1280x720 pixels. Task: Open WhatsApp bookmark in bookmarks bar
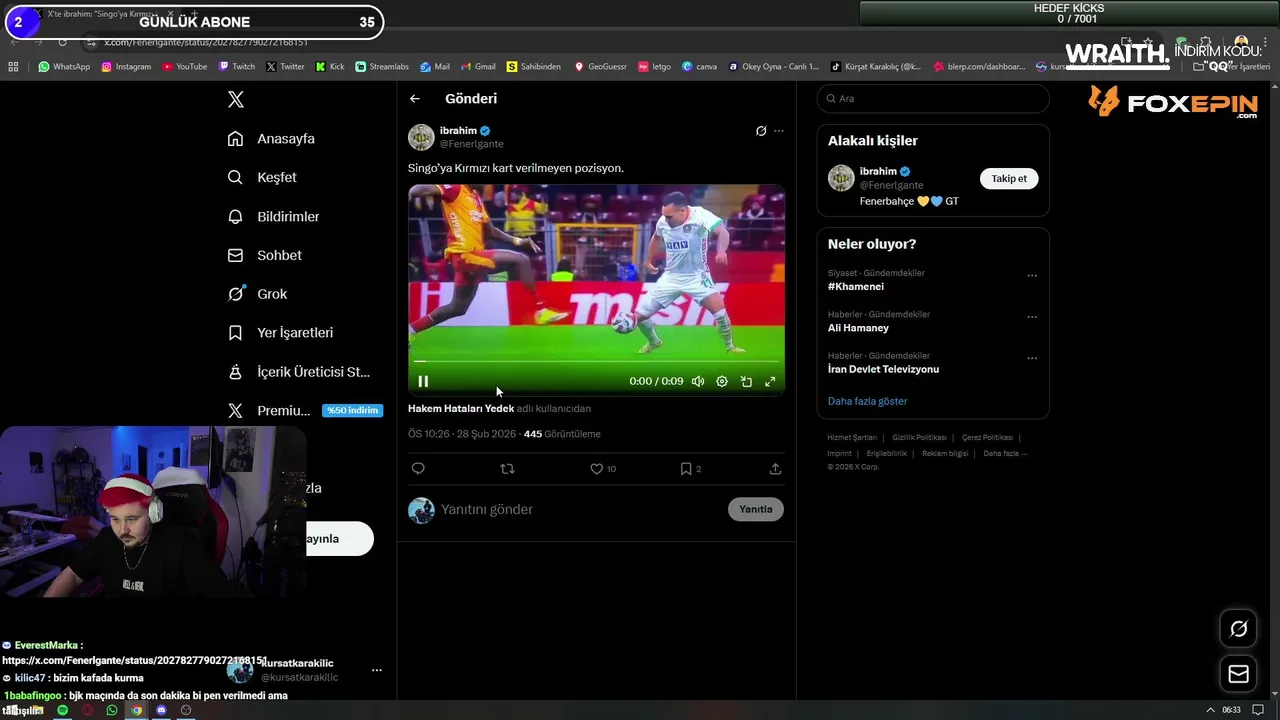point(64,67)
